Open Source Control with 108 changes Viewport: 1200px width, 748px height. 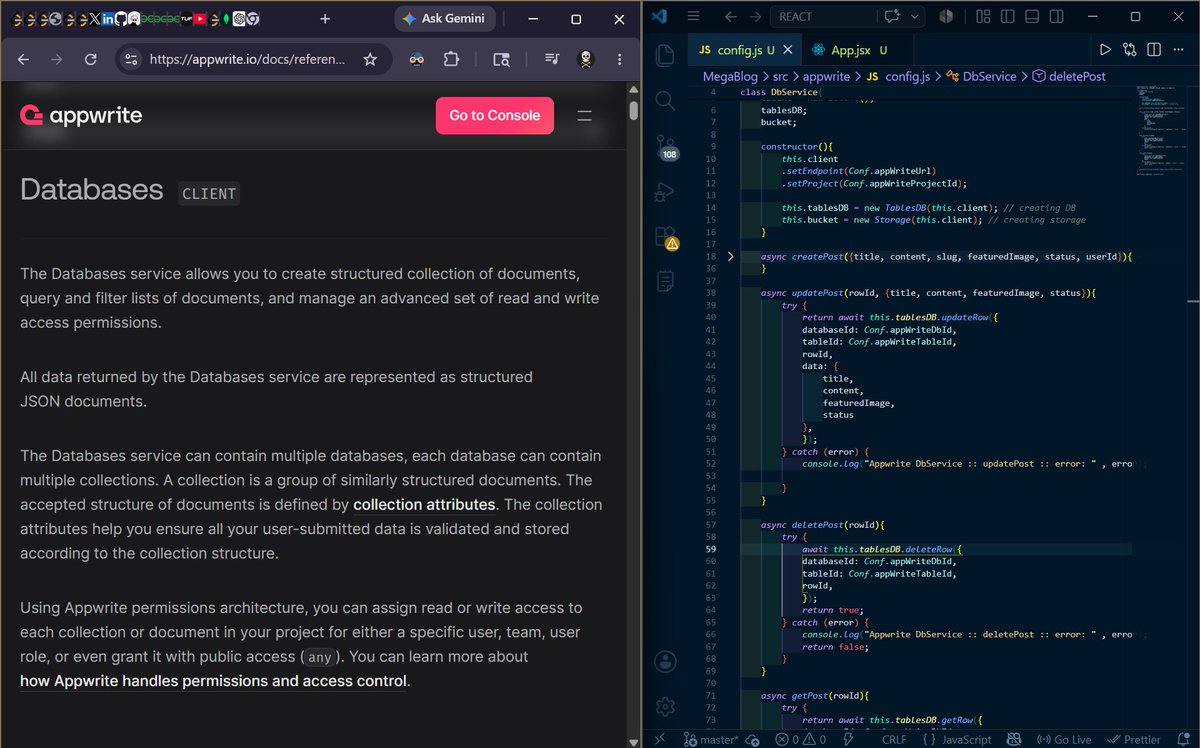(x=665, y=147)
